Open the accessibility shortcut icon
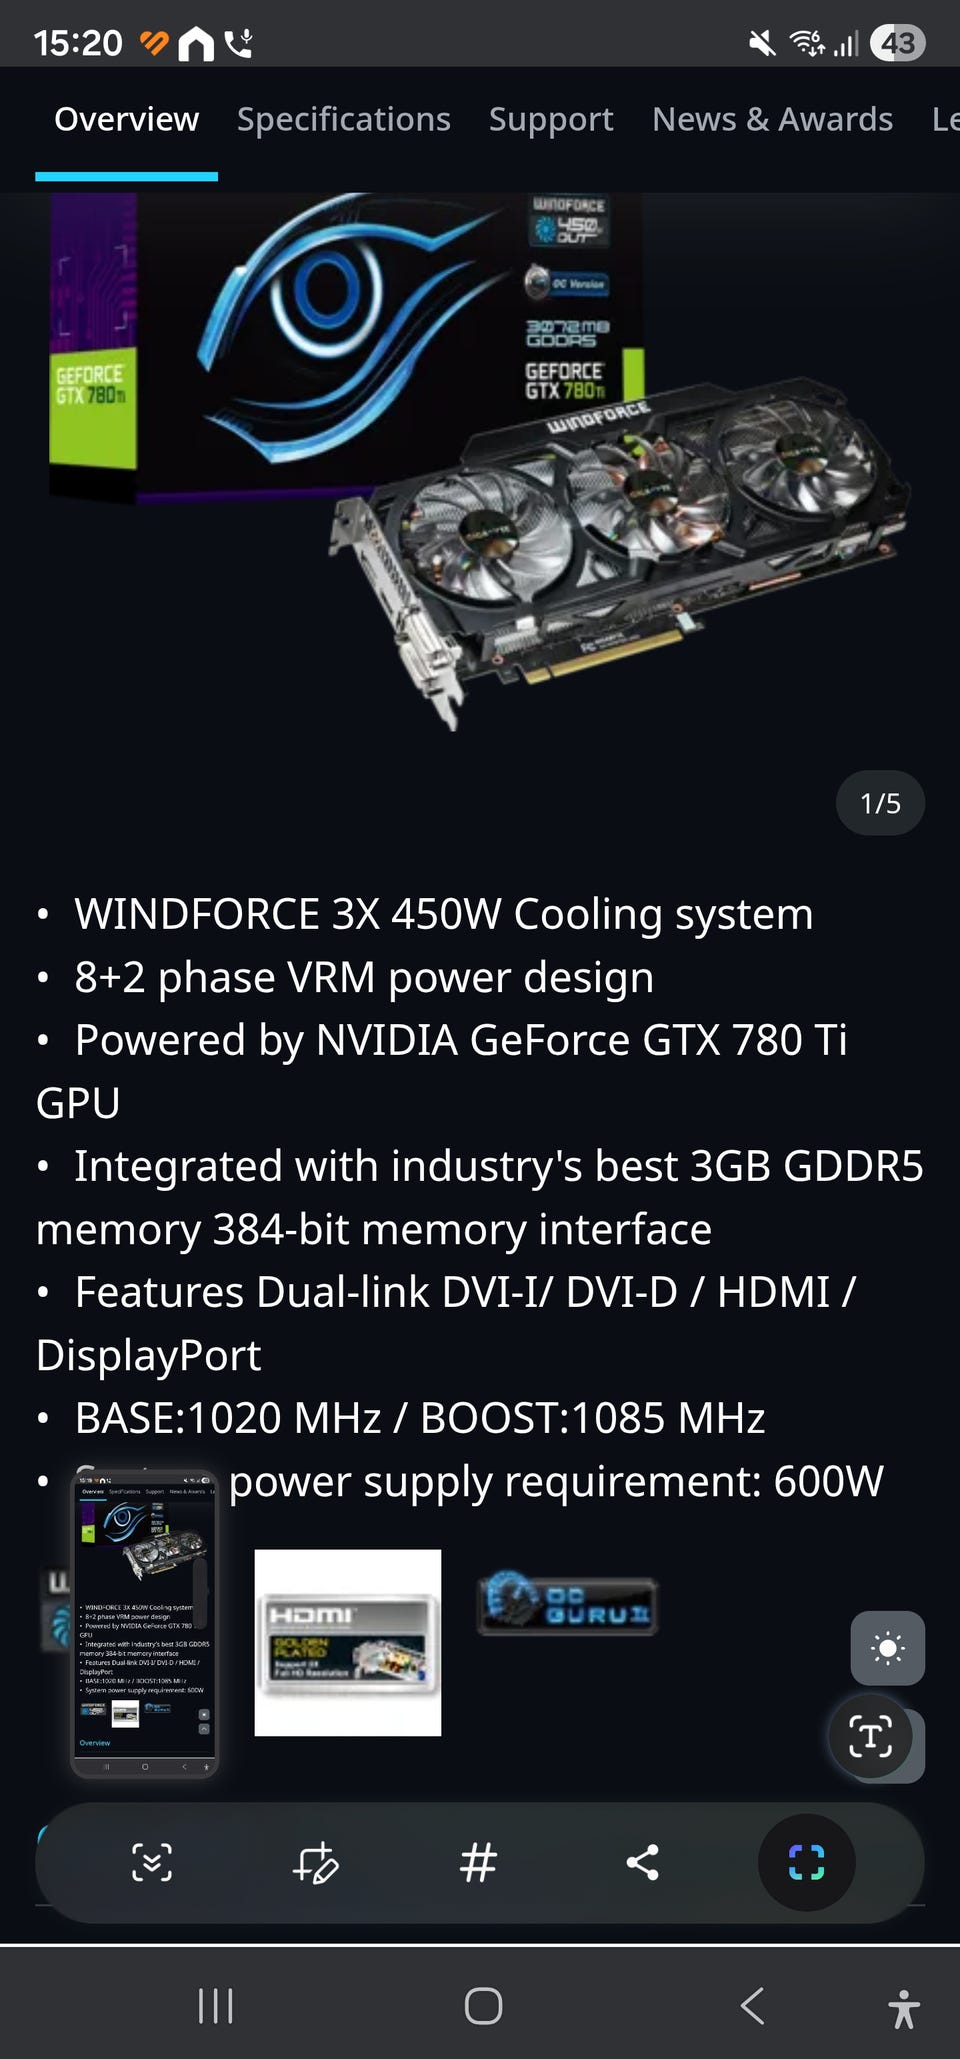The width and height of the screenshot is (960, 2059). 904,2007
